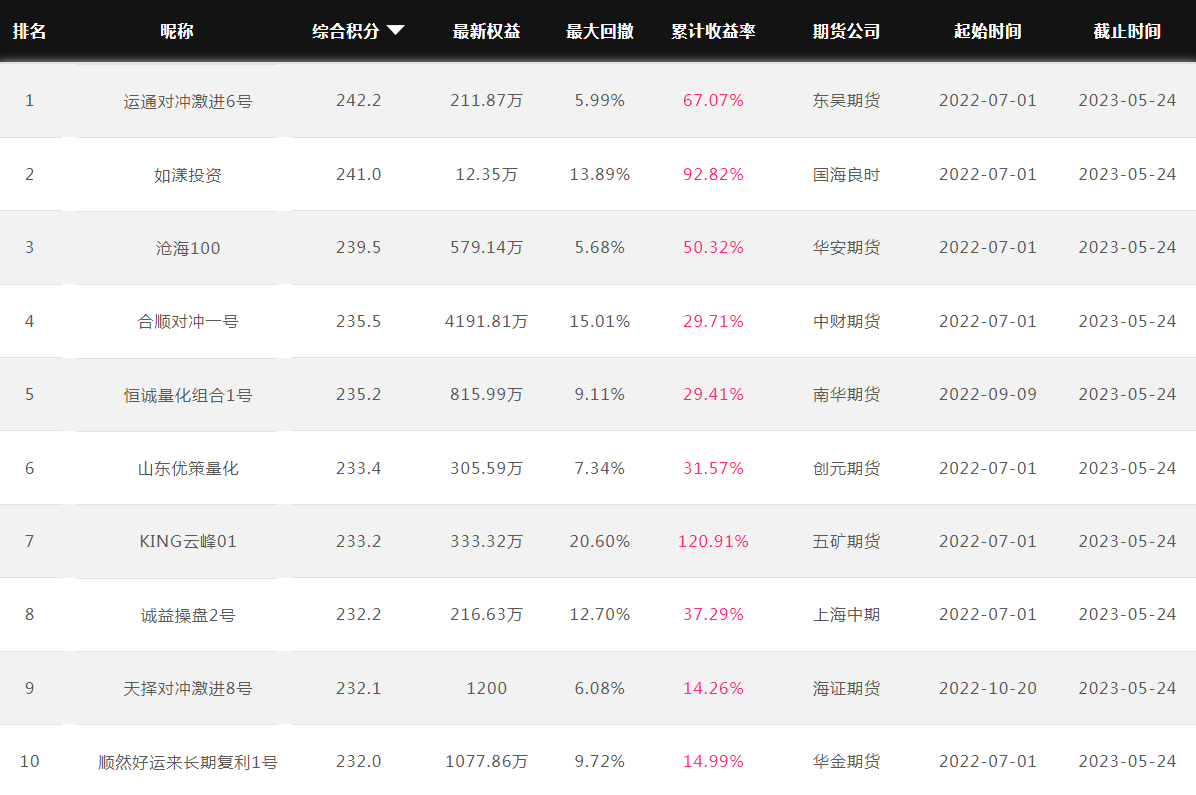
Task: Select the drawdown value 15.01%
Action: click(x=600, y=321)
